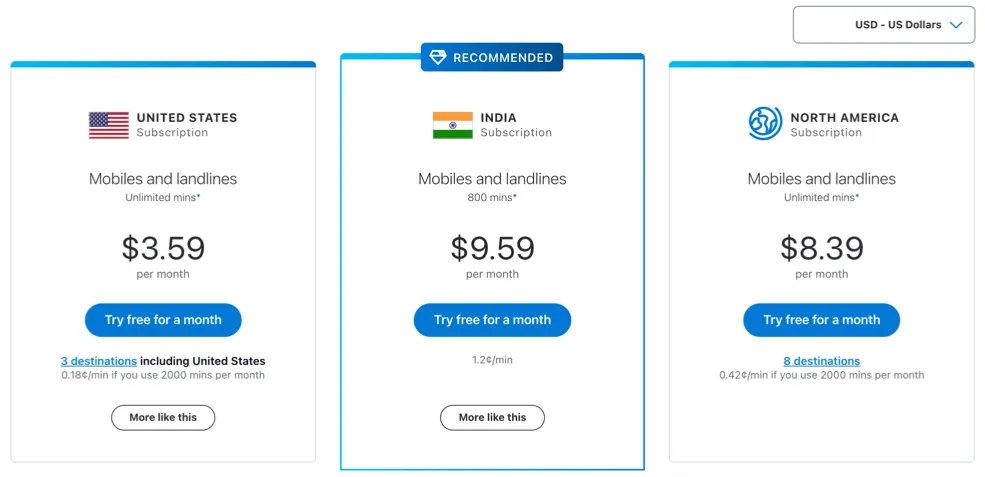Click More like this under United States
This screenshot has height=477, width=985.
[163, 417]
